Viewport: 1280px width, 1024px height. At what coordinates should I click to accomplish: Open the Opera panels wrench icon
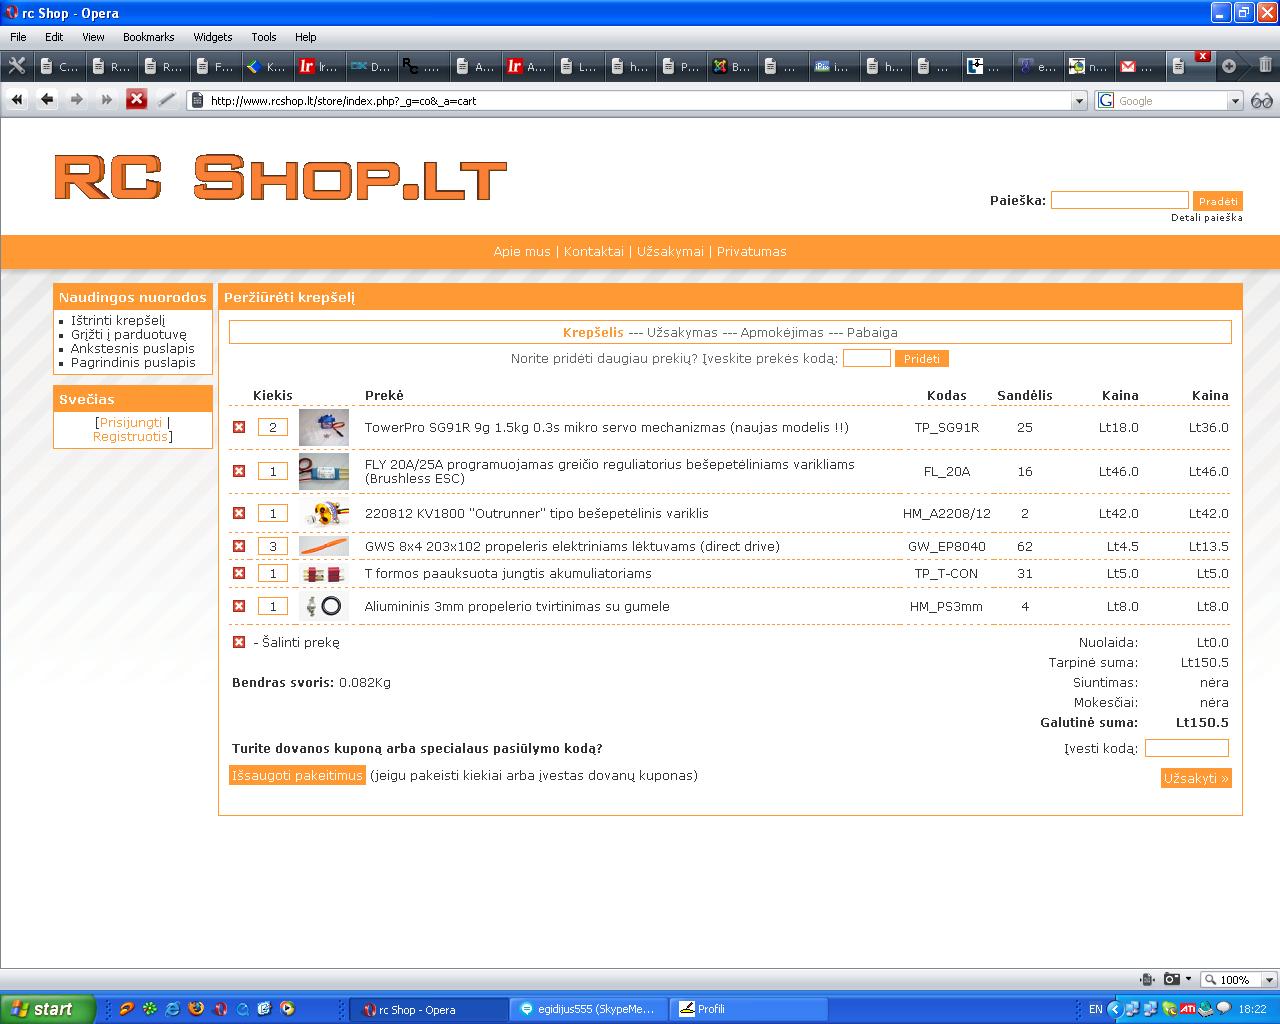17,66
